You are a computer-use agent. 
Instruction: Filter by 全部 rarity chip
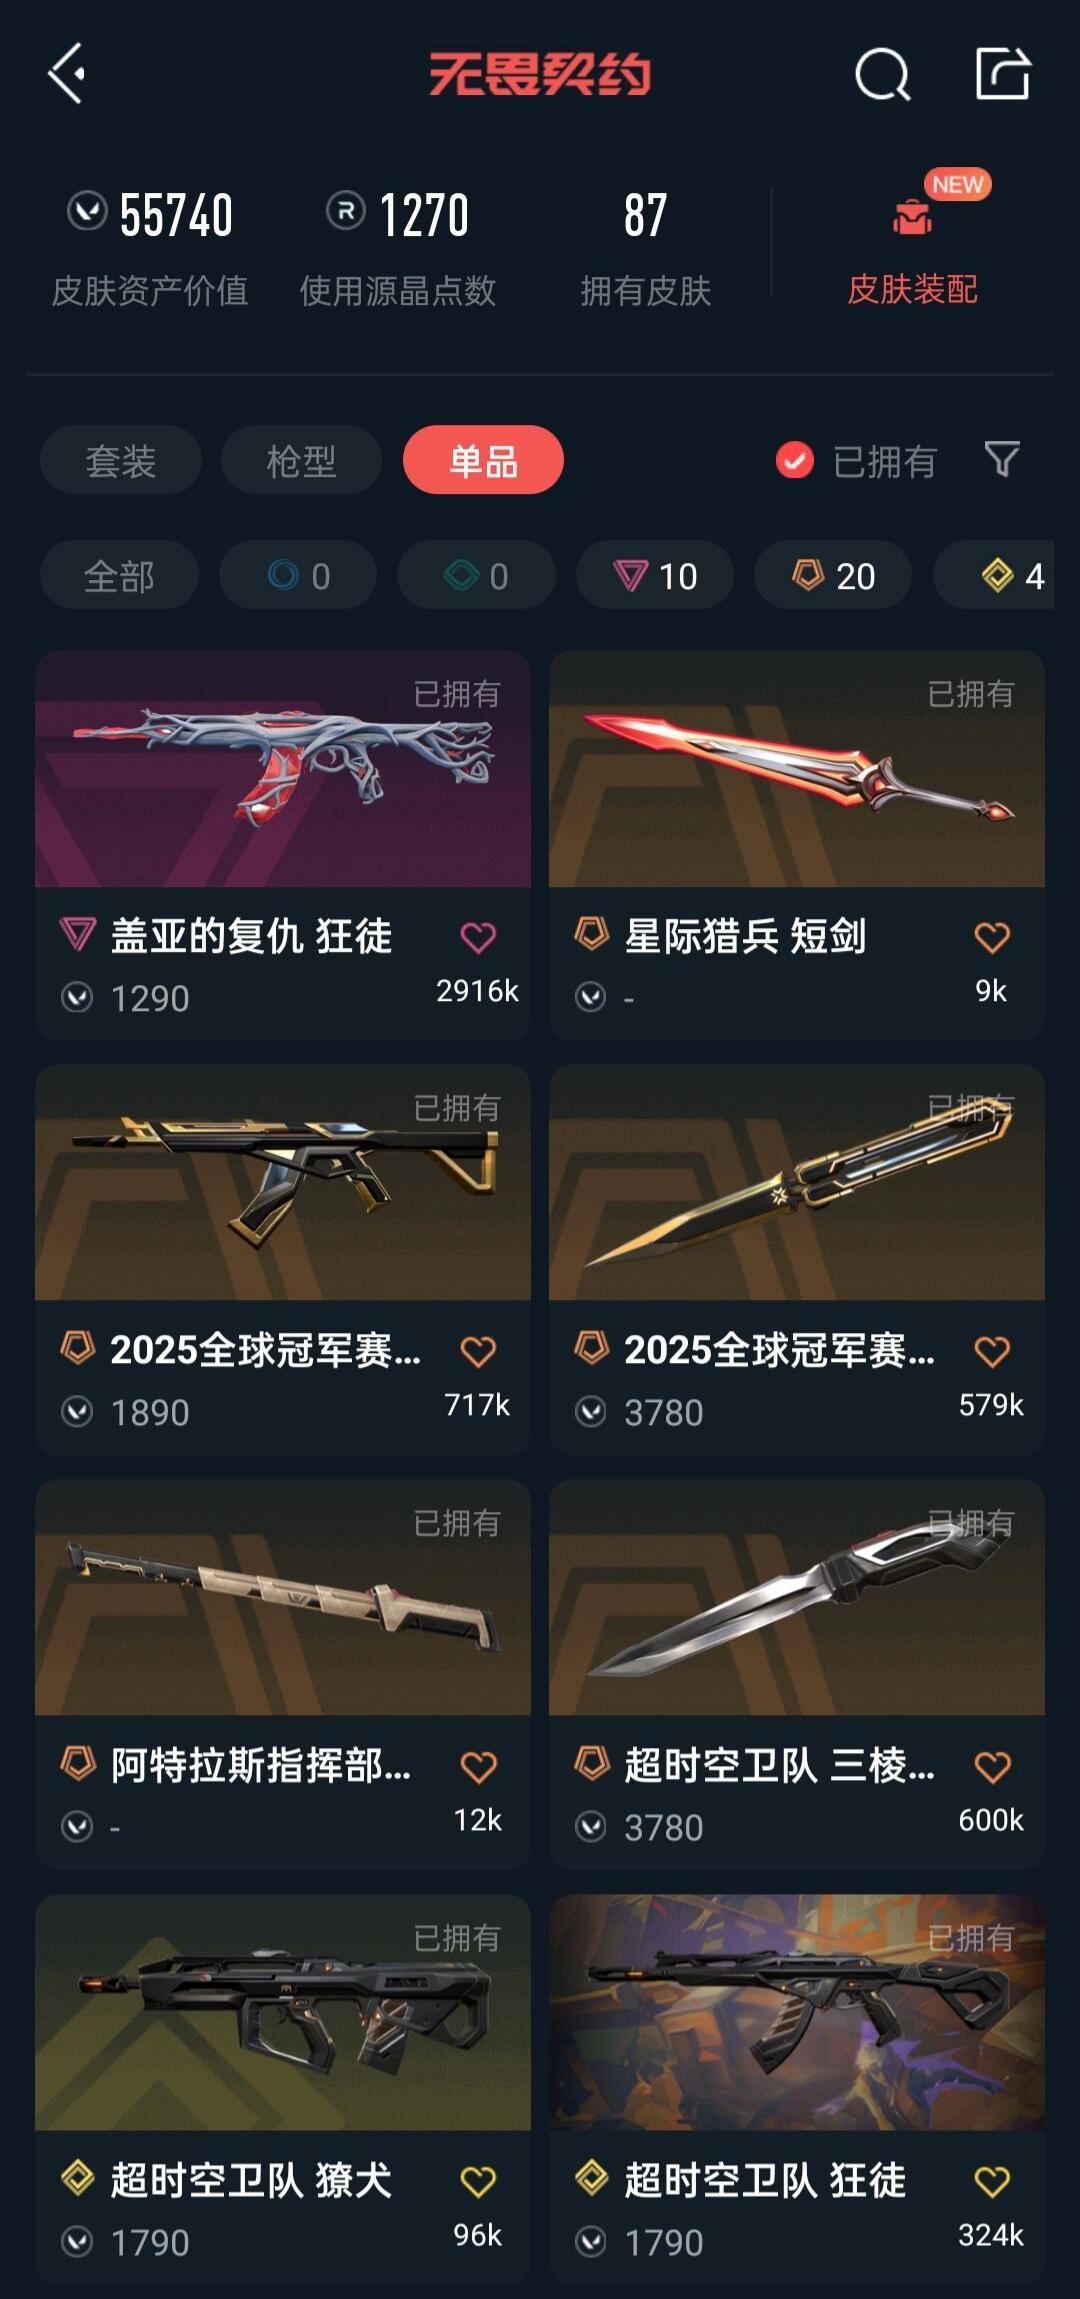[x=119, y=575]
